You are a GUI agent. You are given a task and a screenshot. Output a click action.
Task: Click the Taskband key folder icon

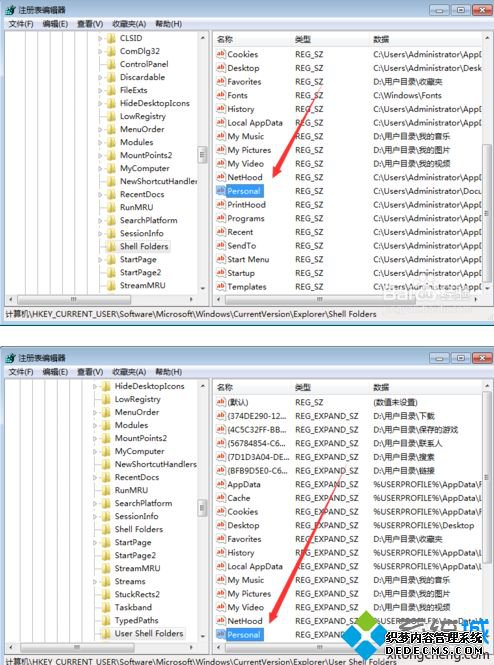pos(106,607)
